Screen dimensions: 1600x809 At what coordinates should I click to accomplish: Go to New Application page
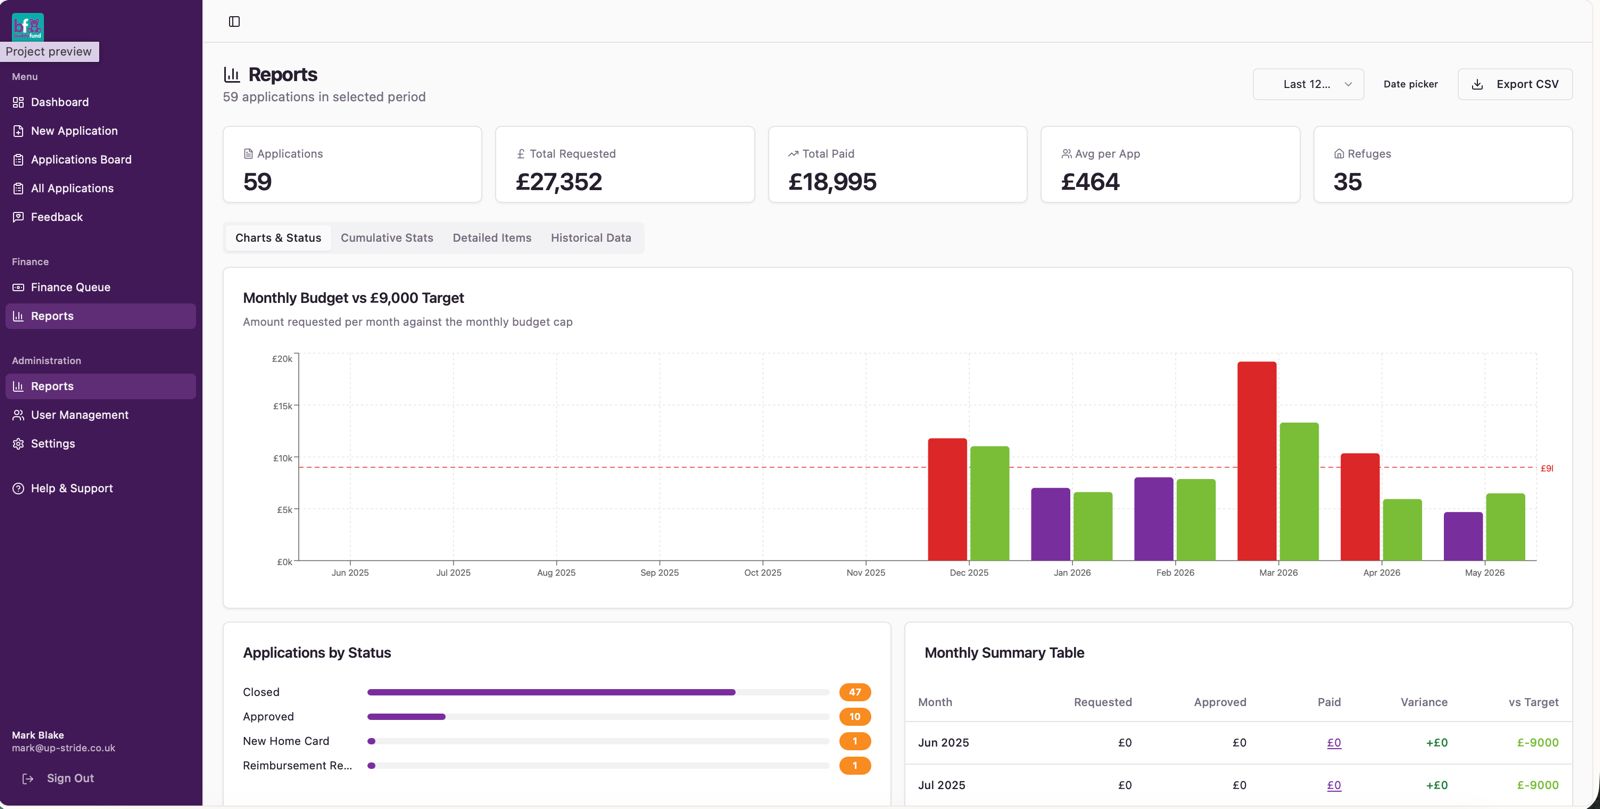click(x=100, y=131)
